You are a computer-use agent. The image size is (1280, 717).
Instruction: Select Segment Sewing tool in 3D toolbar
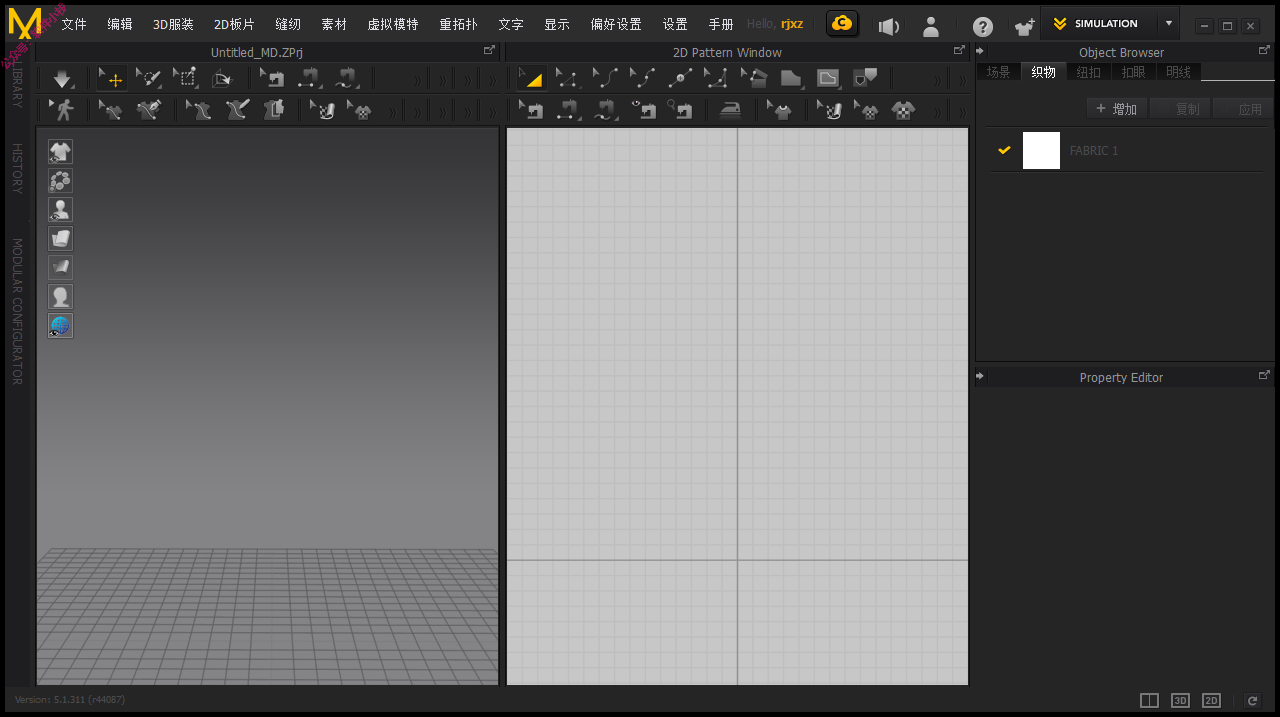(x=309, y=79)
